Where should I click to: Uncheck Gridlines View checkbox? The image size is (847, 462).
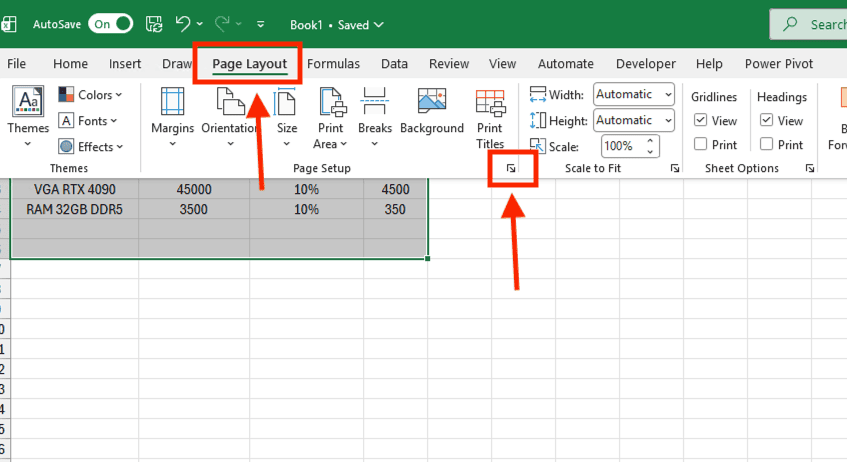tap(700, 120)
